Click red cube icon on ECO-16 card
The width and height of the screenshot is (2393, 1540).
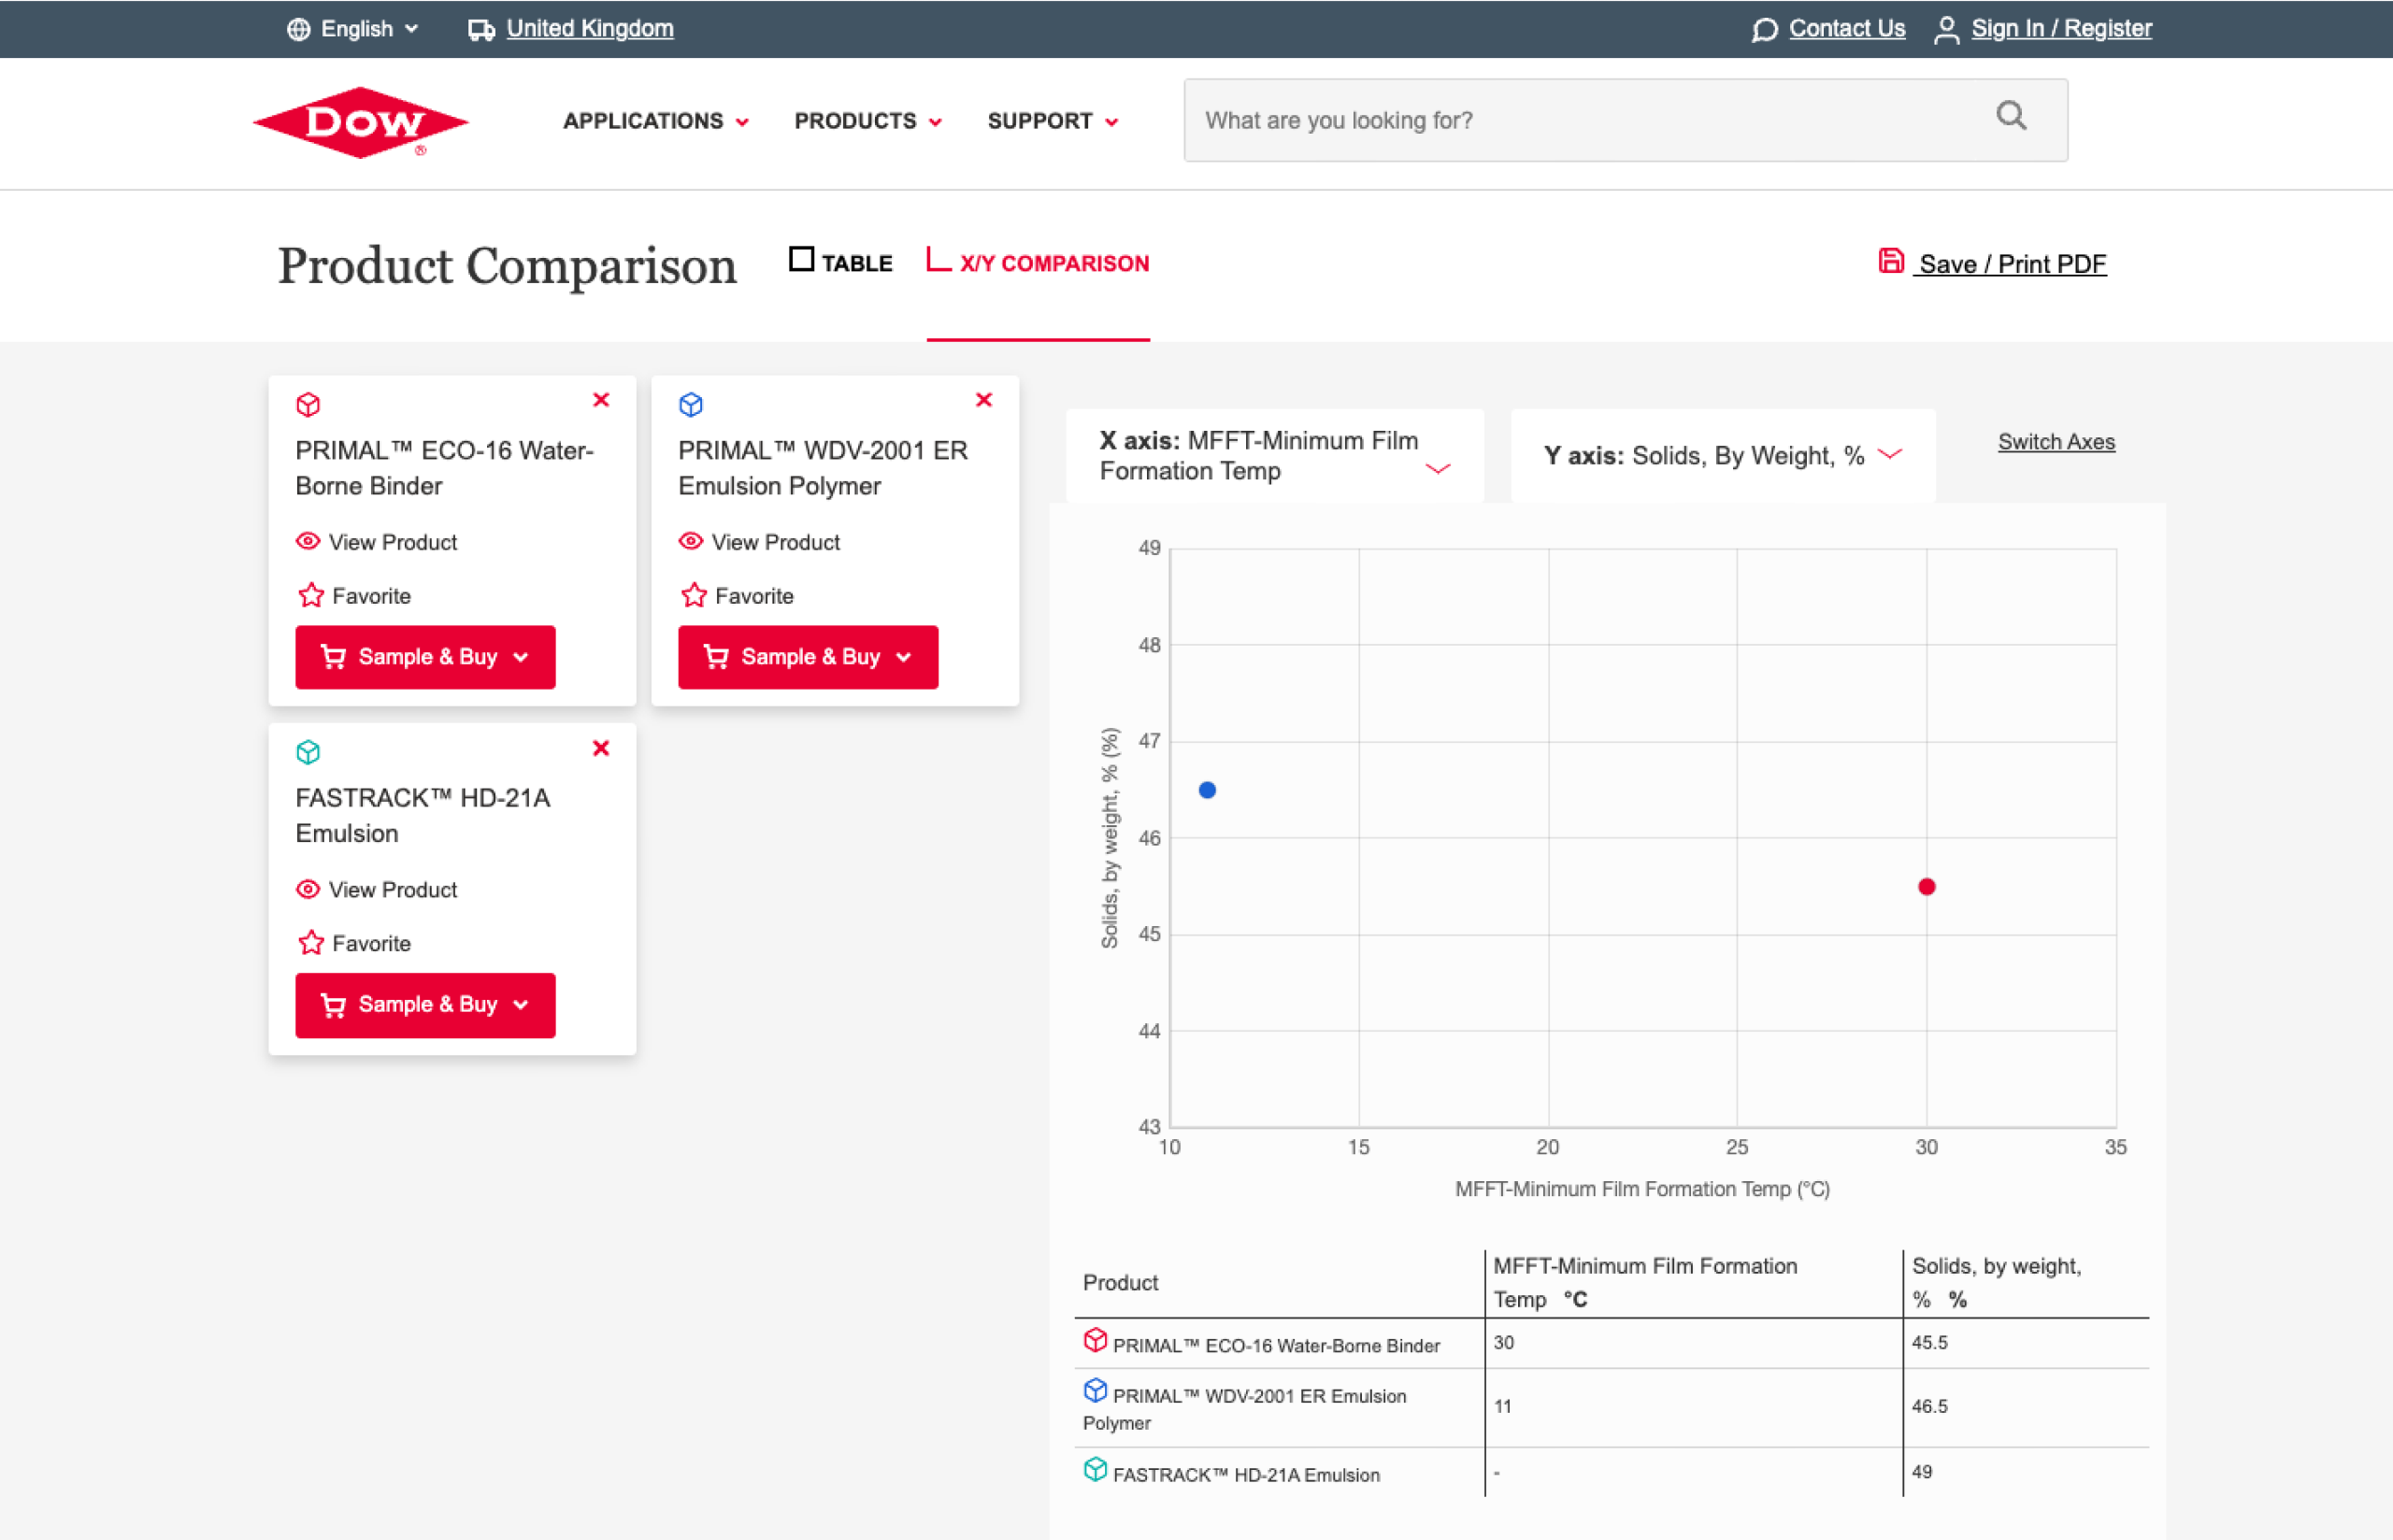tap(308, 405)
